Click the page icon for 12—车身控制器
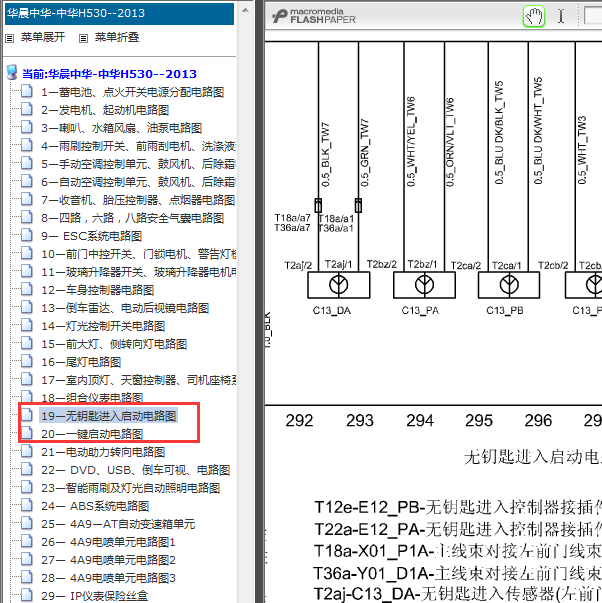602x603 pixels. point(27,289)
